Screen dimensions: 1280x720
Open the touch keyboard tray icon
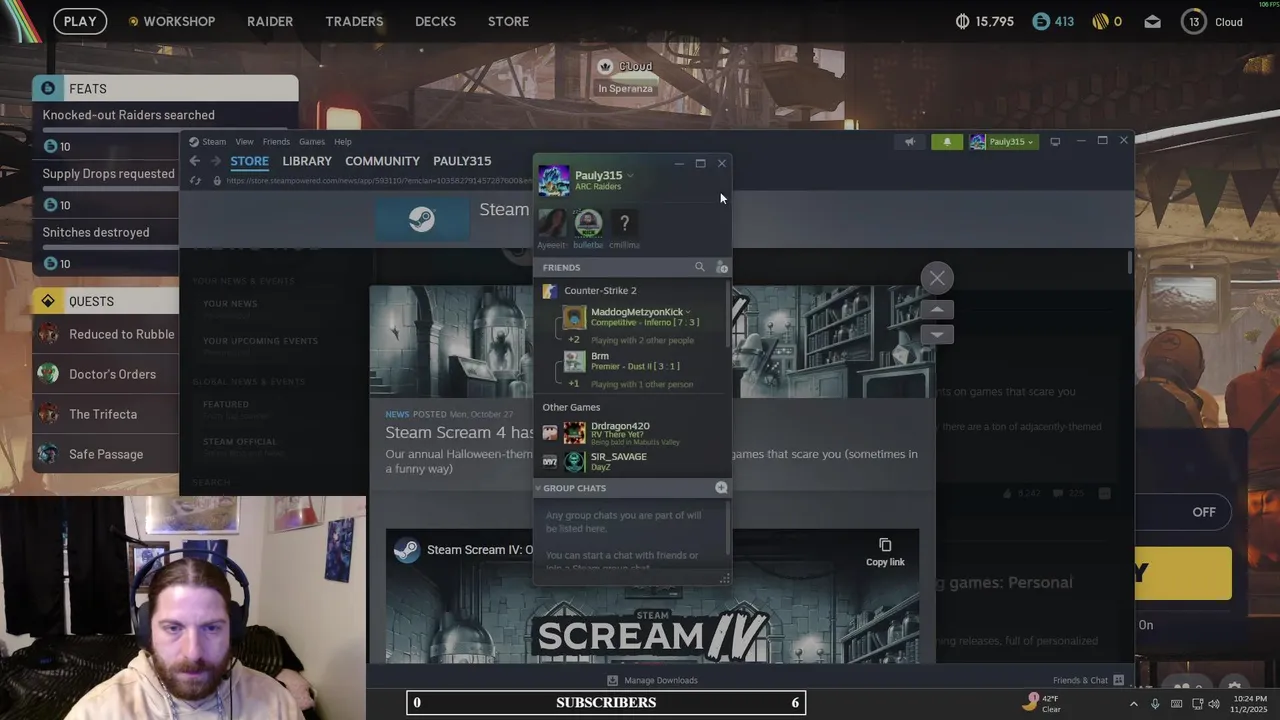pos(1176,704)
